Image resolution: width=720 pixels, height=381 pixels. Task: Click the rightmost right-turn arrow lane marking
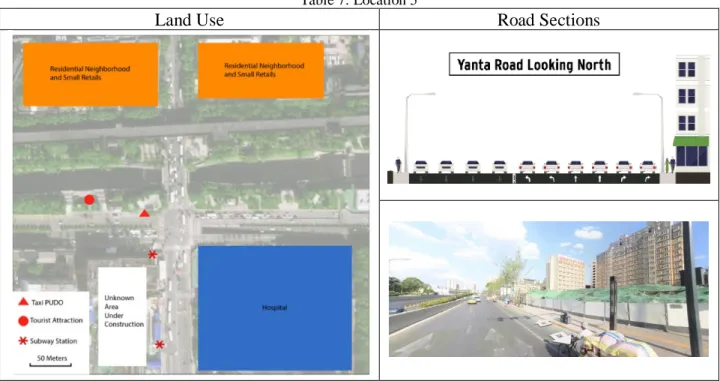coord(647,179)
